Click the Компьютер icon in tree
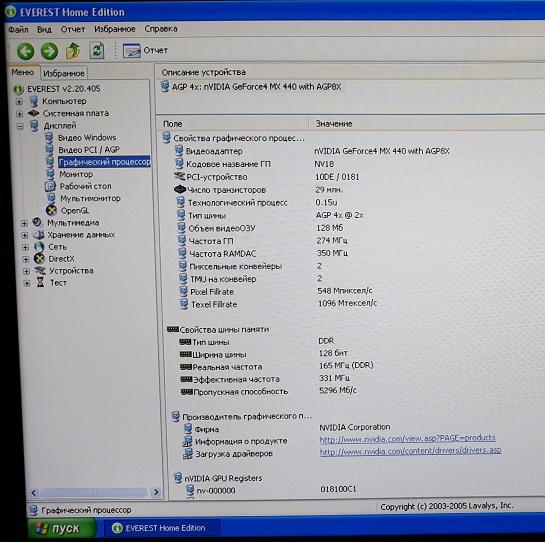545x542 pixels. coord(33,101)
